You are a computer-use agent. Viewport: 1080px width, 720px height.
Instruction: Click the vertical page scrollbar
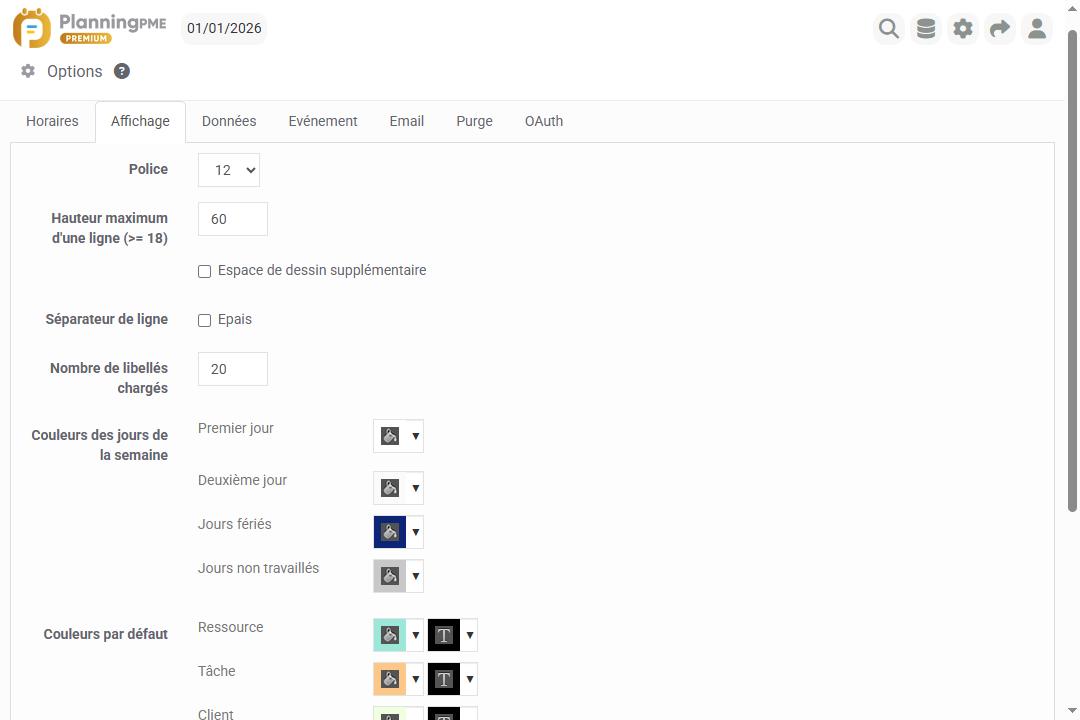coord(1072,271)
